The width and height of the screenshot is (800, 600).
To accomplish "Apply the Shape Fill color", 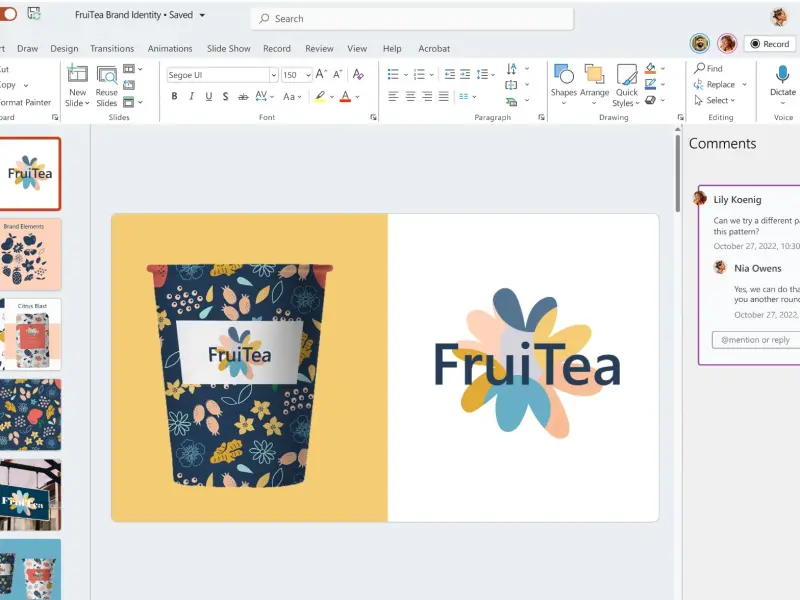I will point(651,68).
